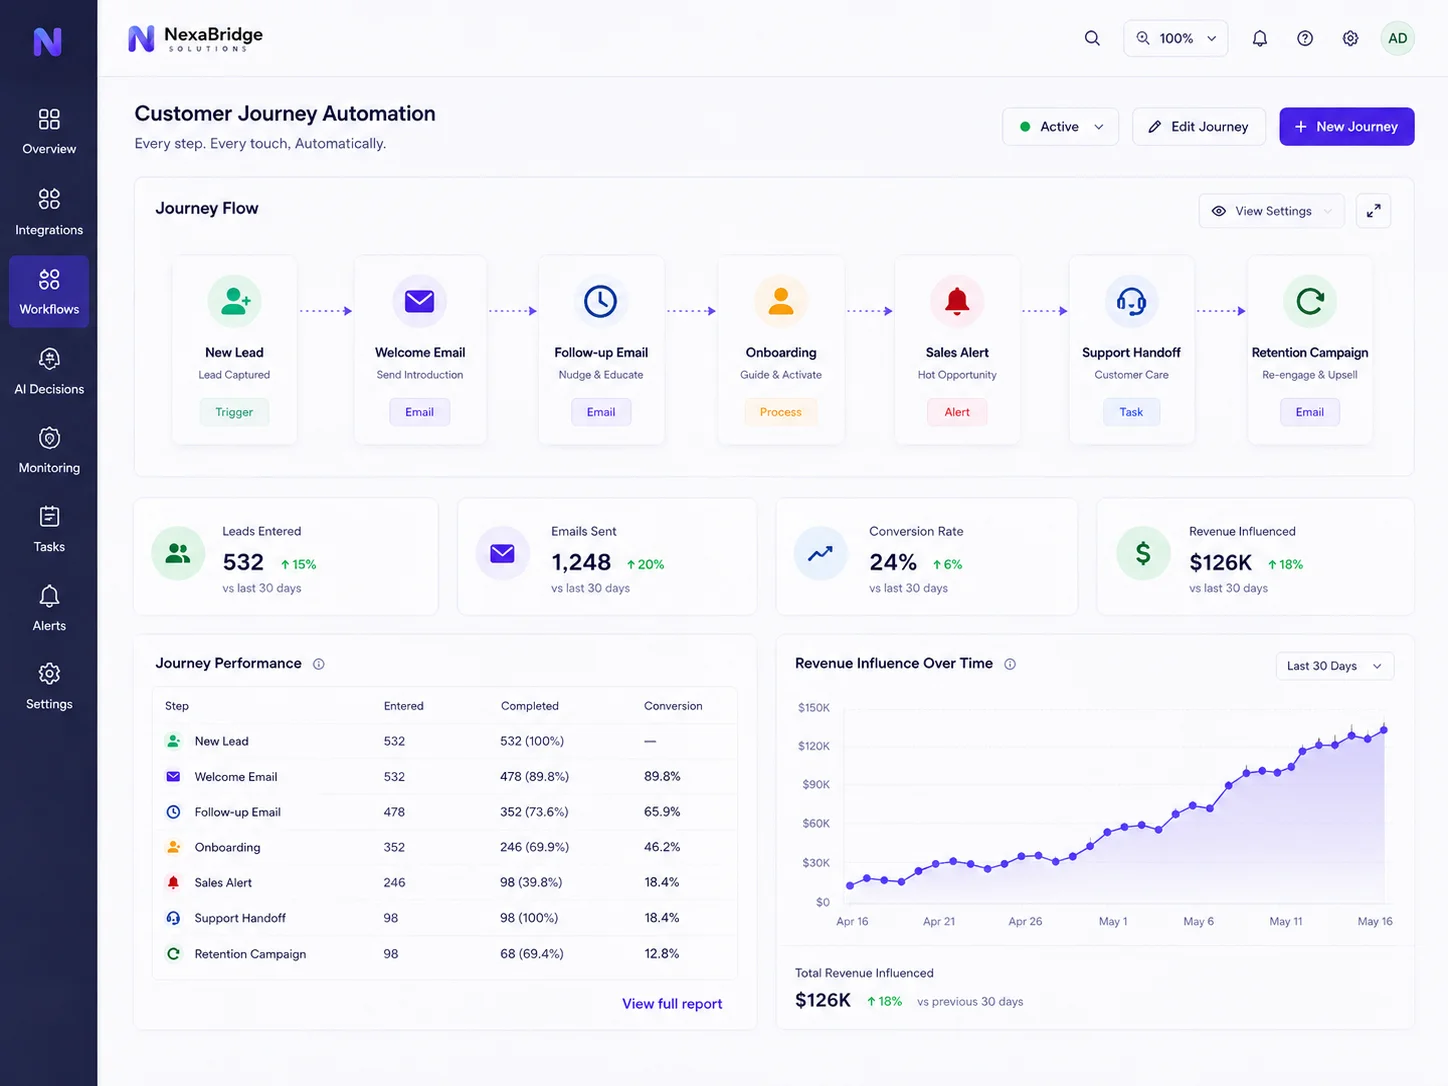This screenshot has width=1448, height=1086.
Task: Open Settings in sidebar
Action: [49, 687]
